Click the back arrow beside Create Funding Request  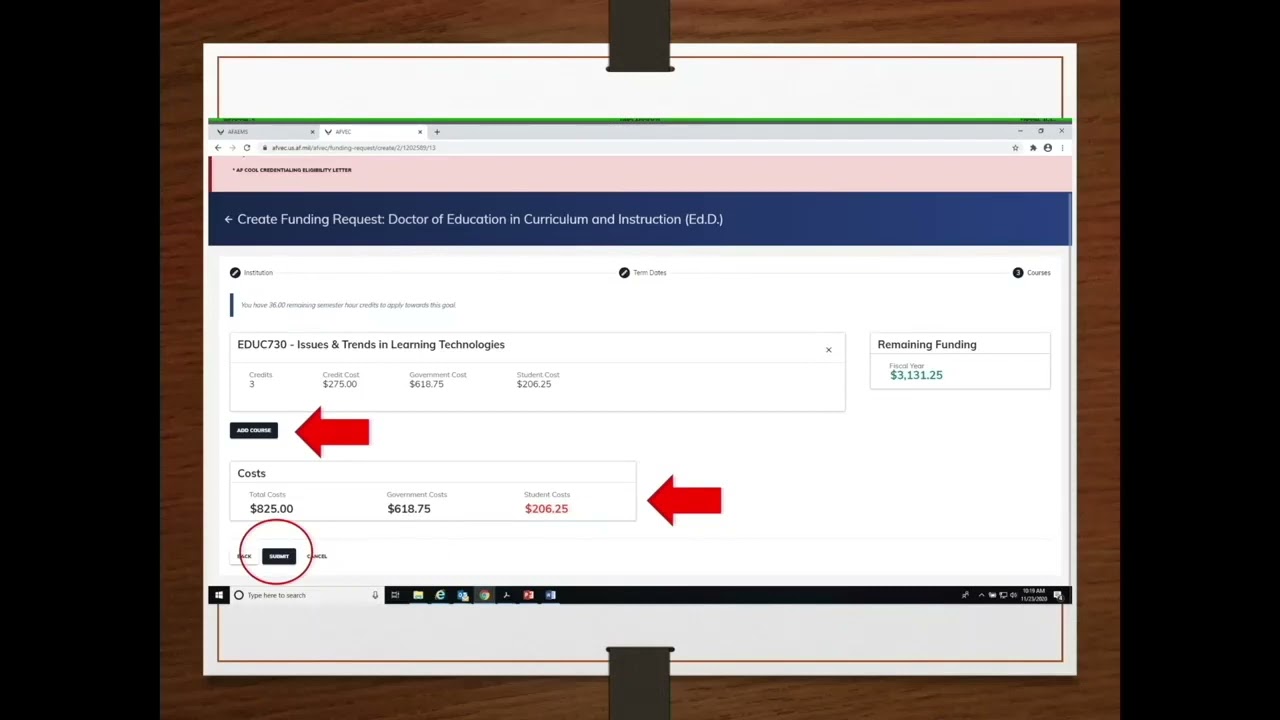pyautogui.click(x=228, y=219)
